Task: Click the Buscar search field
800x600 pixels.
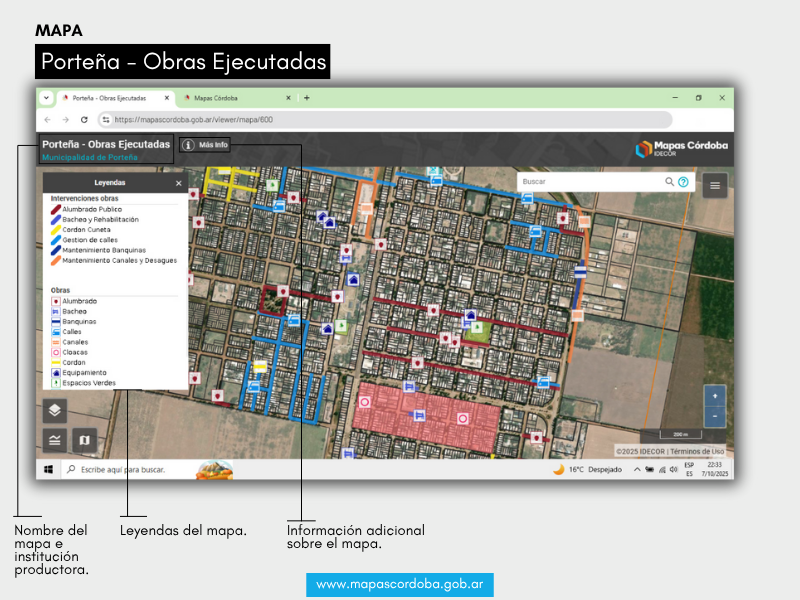Action: (590, 182)
